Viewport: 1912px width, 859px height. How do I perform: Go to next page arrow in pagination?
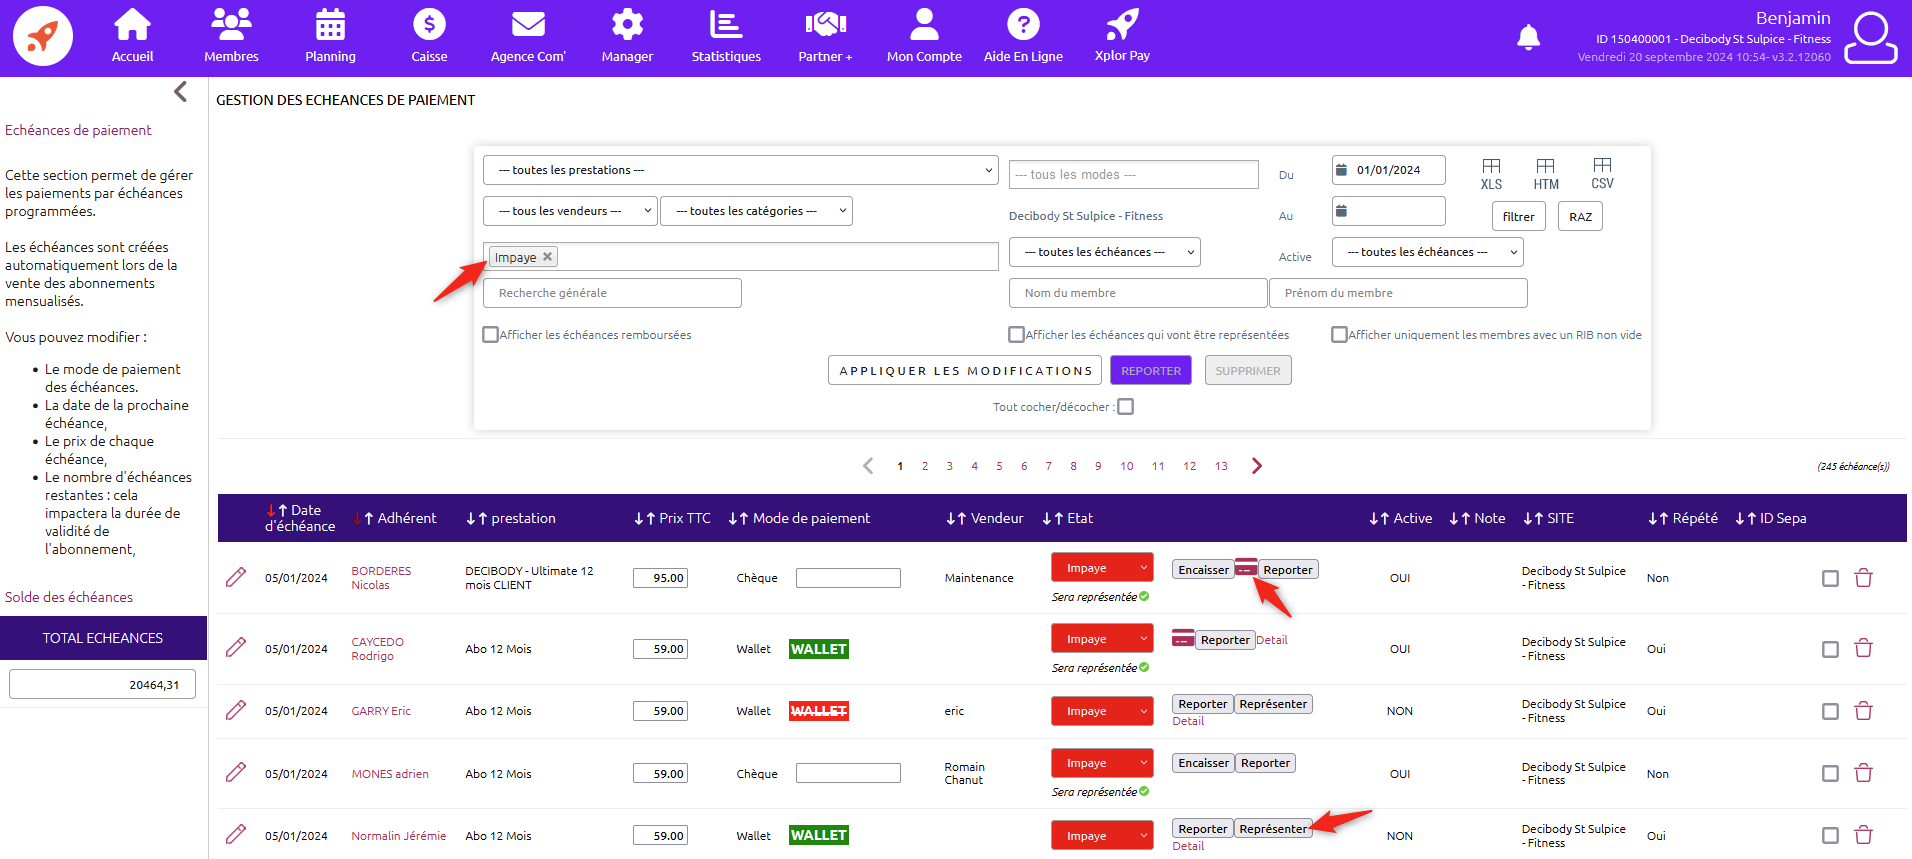pos(1257,466)
